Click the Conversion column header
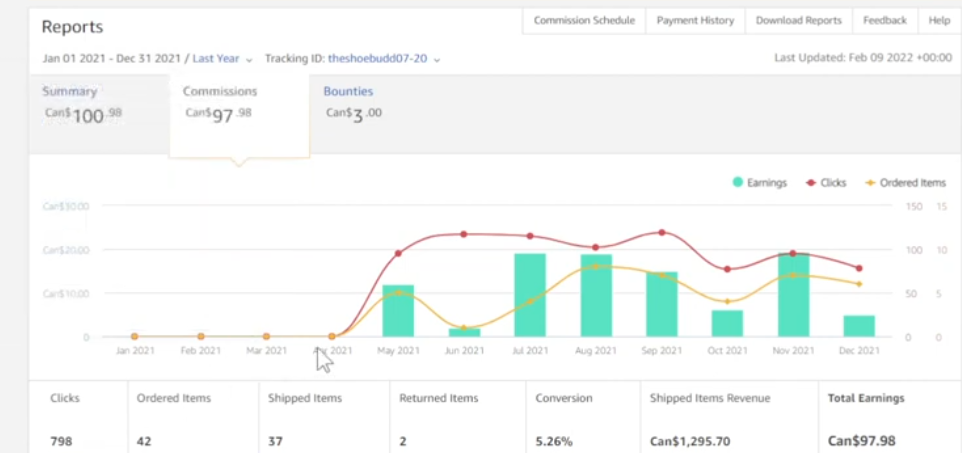This screenshot has width=962, height=453. (564, 398)
